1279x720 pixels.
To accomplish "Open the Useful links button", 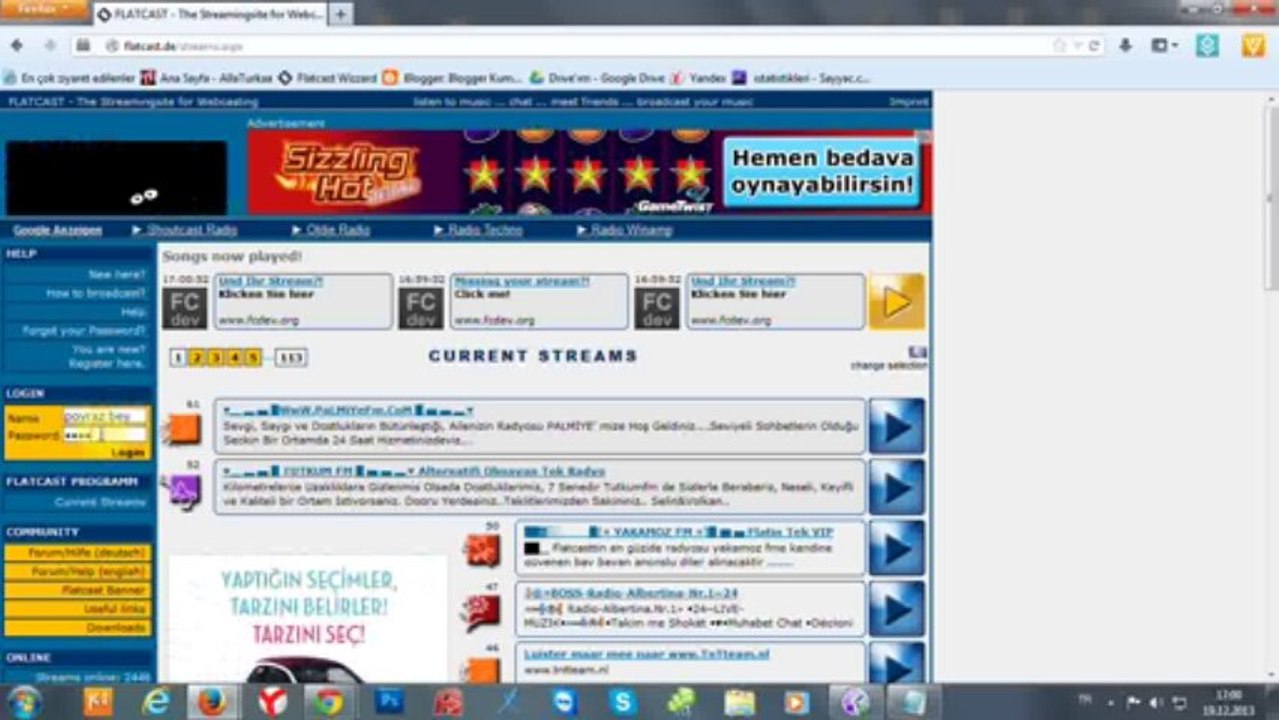I will [78, 609].
